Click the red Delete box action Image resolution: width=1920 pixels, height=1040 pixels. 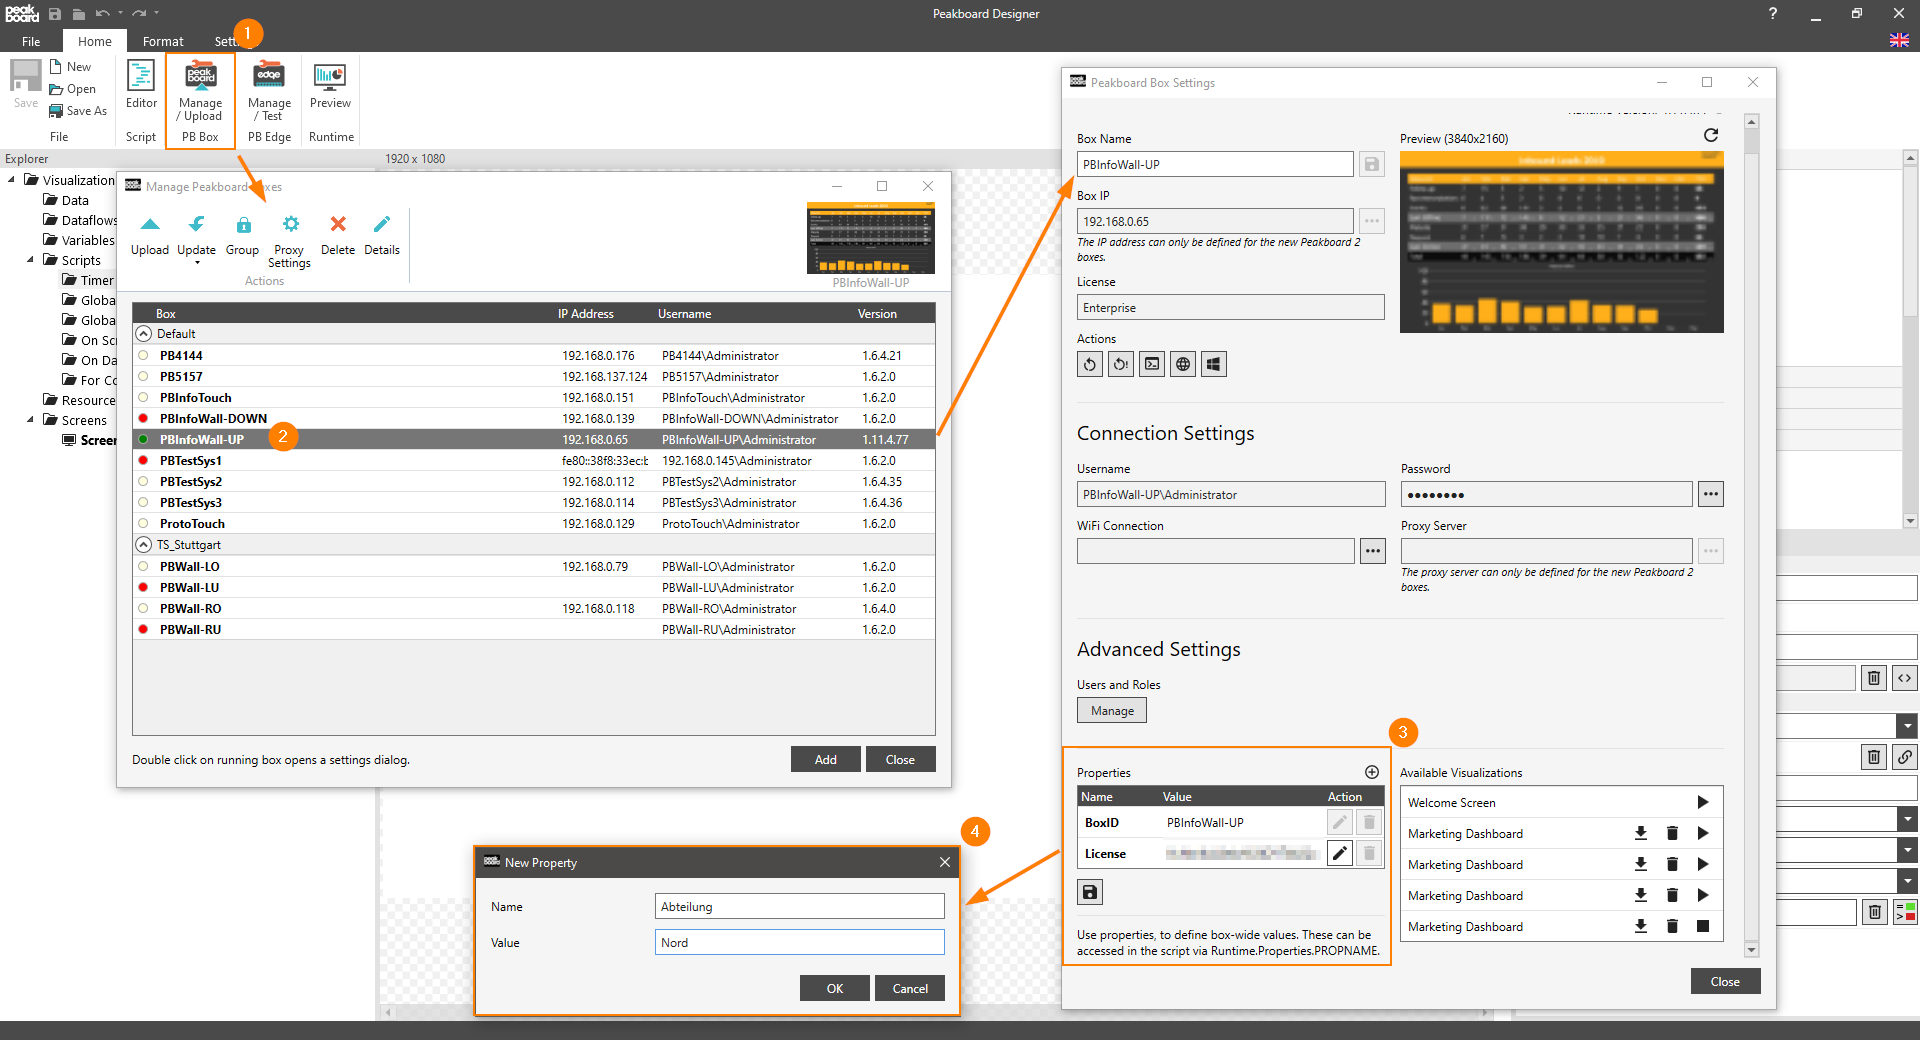coord(338,236)
